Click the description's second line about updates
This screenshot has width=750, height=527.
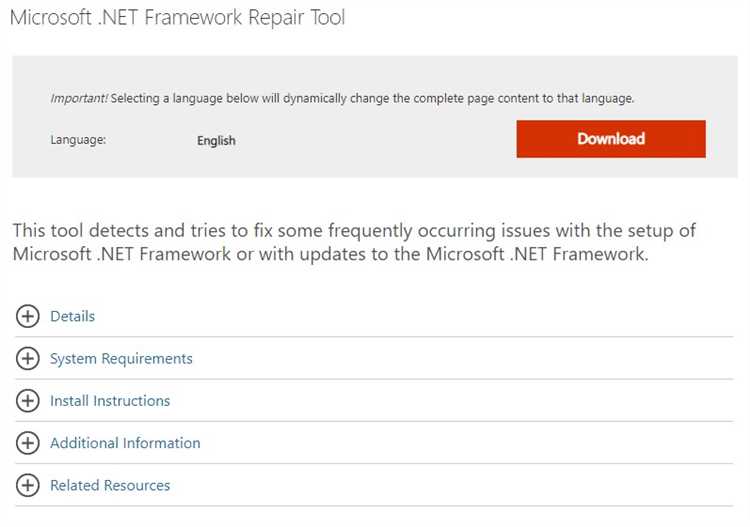tap(331, 254)
